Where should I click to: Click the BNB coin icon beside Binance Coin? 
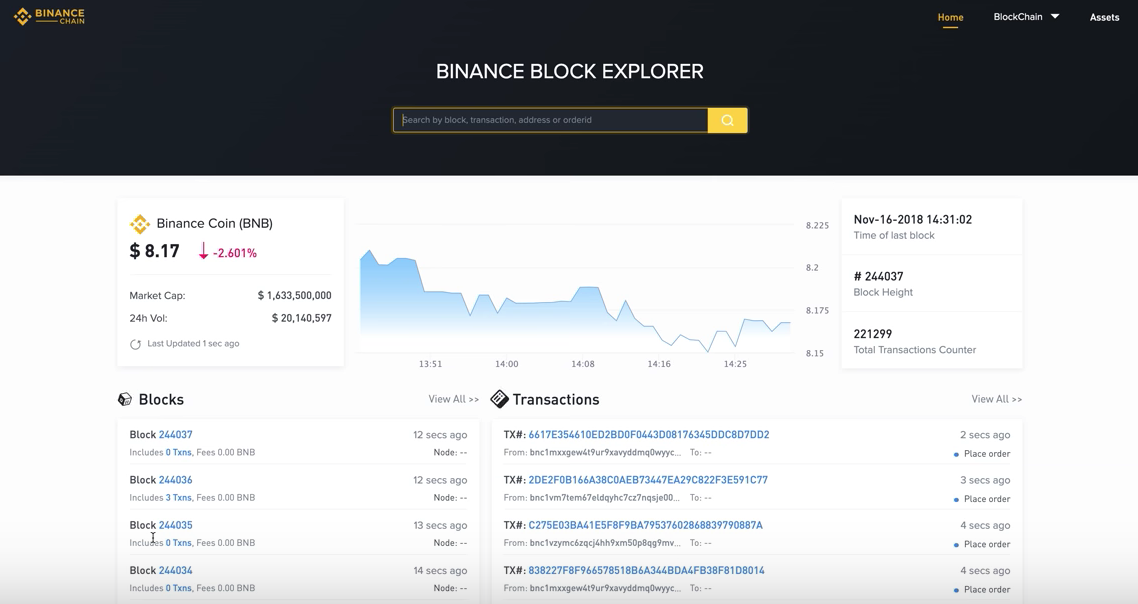[x=139, y=224]
